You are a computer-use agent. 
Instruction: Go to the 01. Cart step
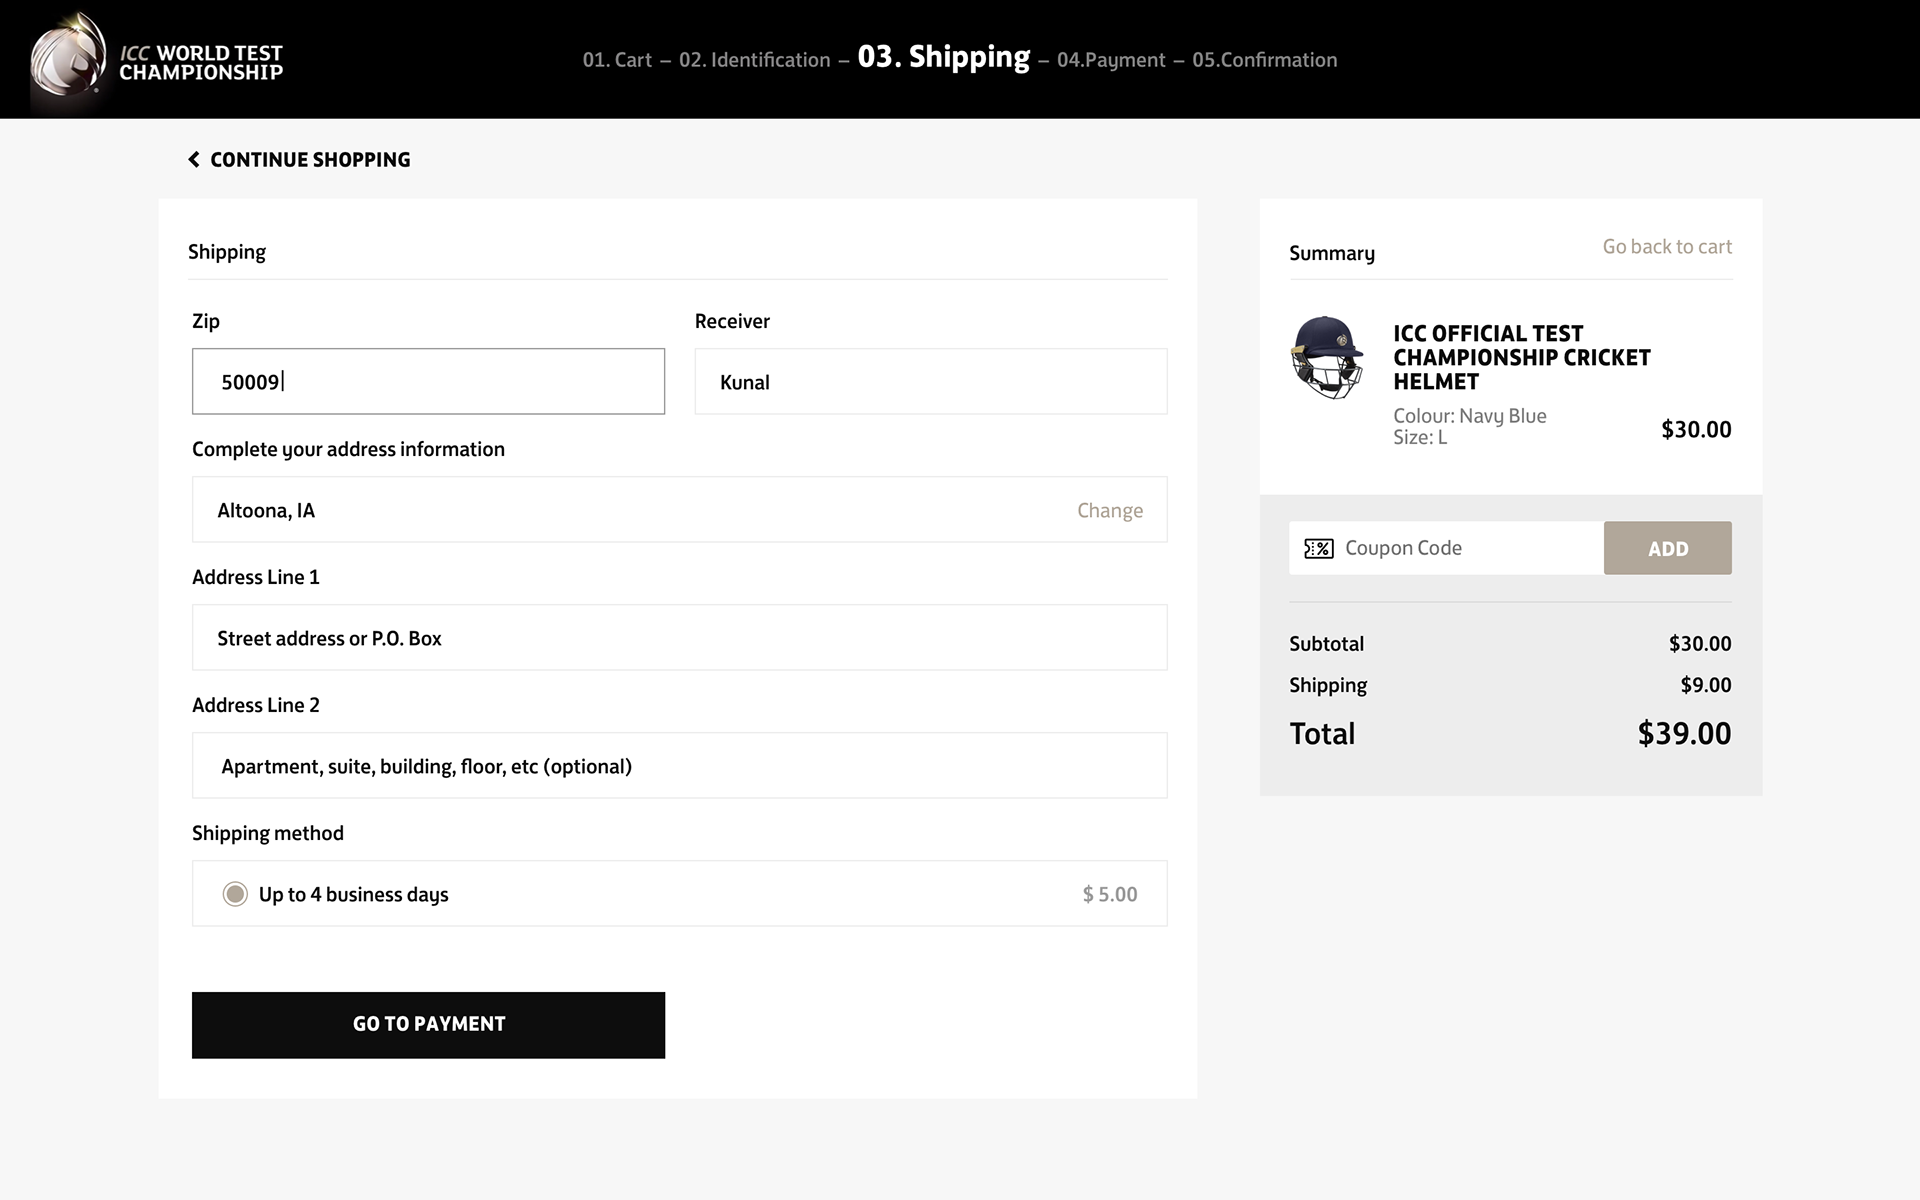617,60
